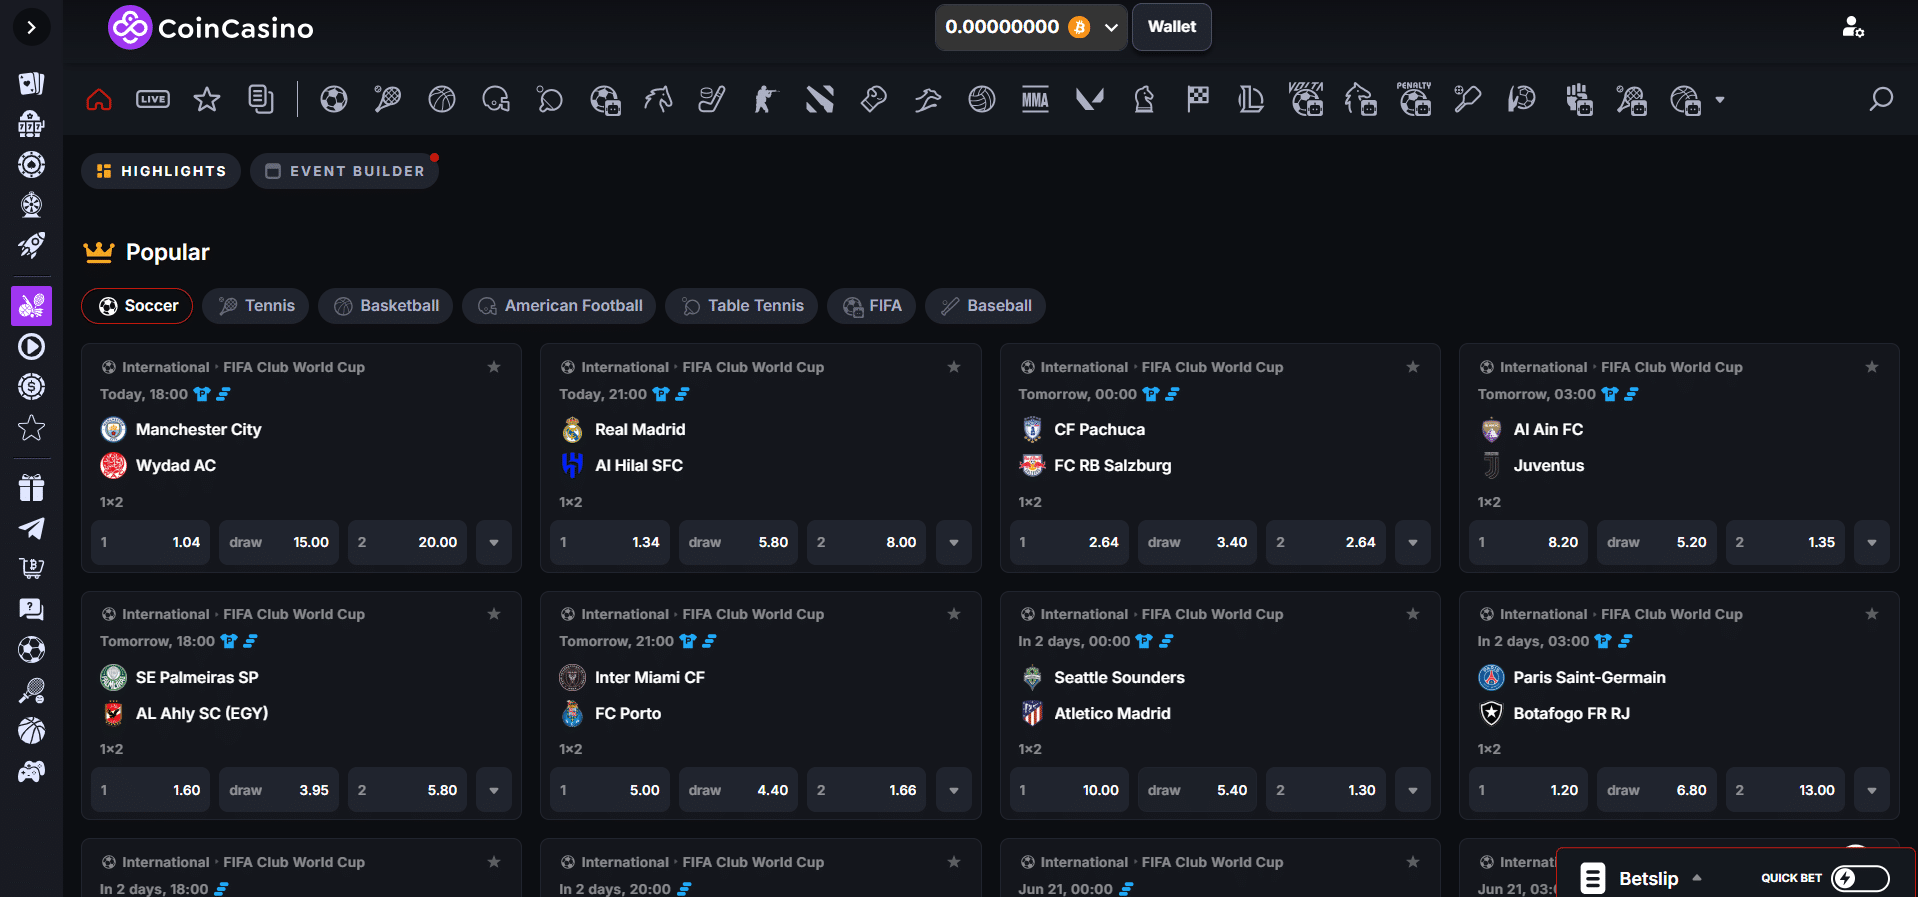Select the MMA sport icon
The width and height of the screenshot is (1918, 897).
coord(1035,99)
